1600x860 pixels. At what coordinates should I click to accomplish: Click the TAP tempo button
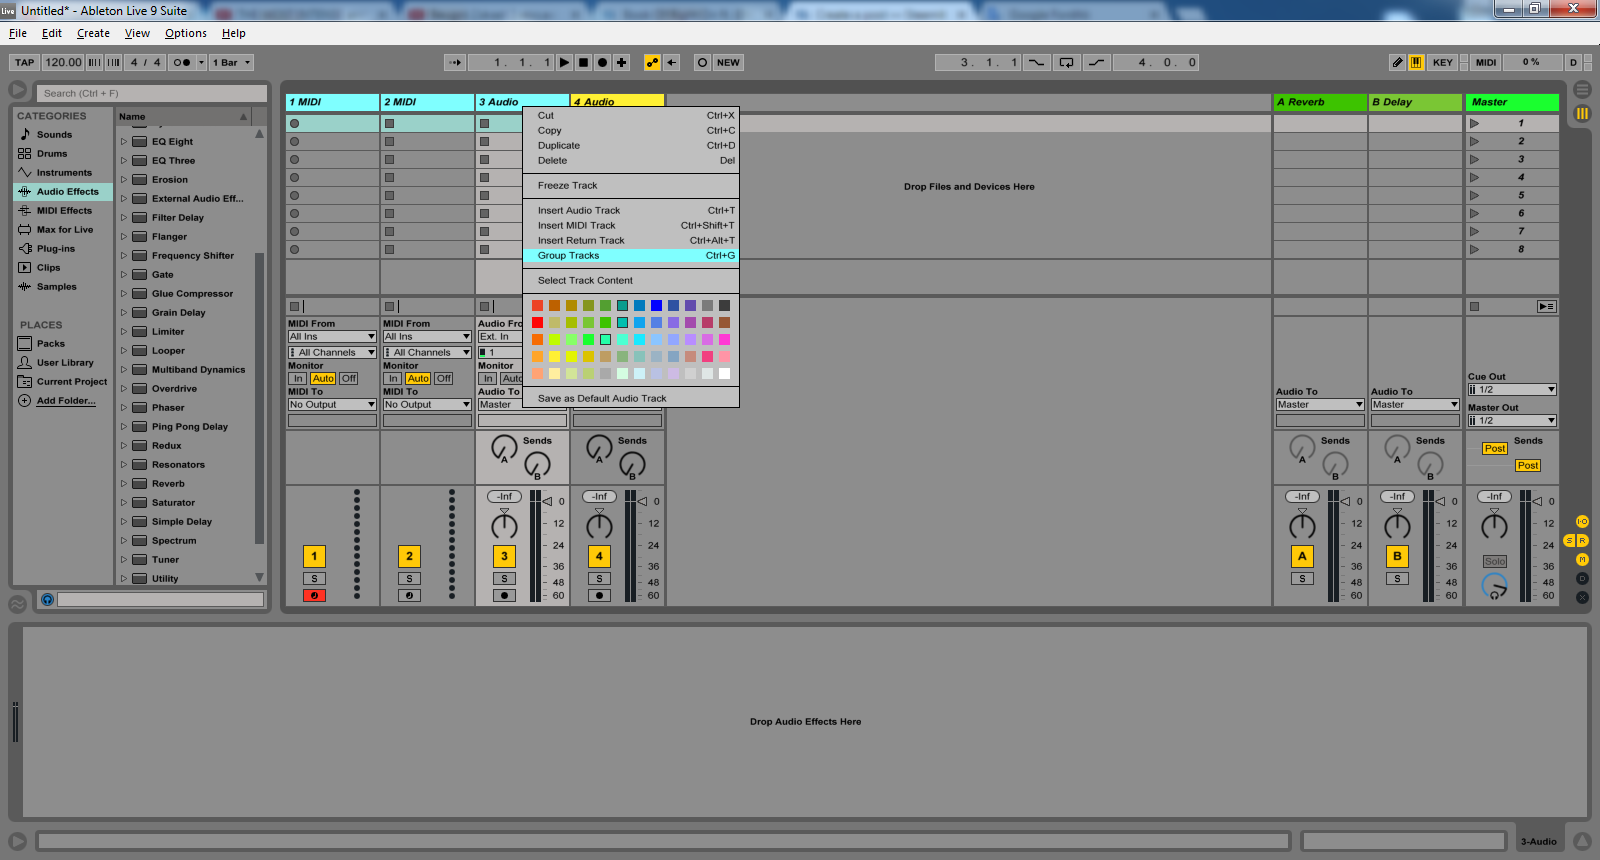click(x=25, y=62)
